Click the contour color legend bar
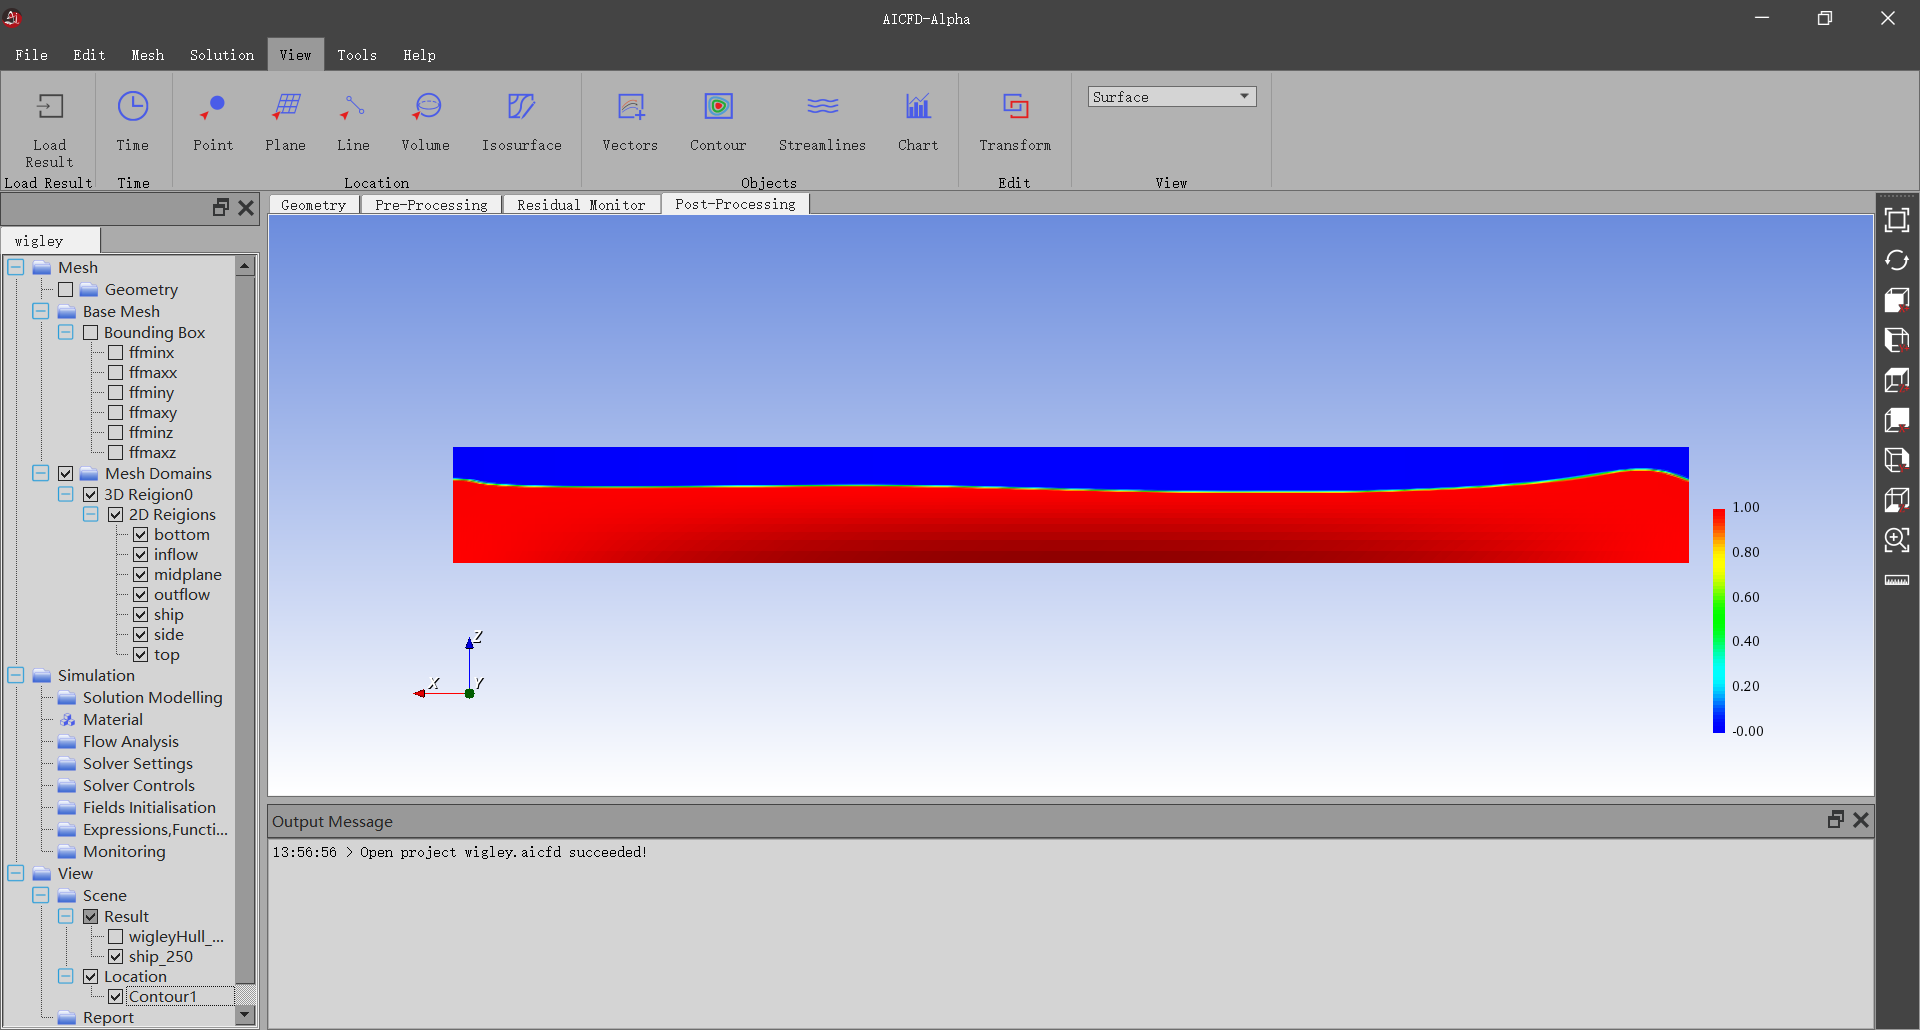 point(1719,620)
